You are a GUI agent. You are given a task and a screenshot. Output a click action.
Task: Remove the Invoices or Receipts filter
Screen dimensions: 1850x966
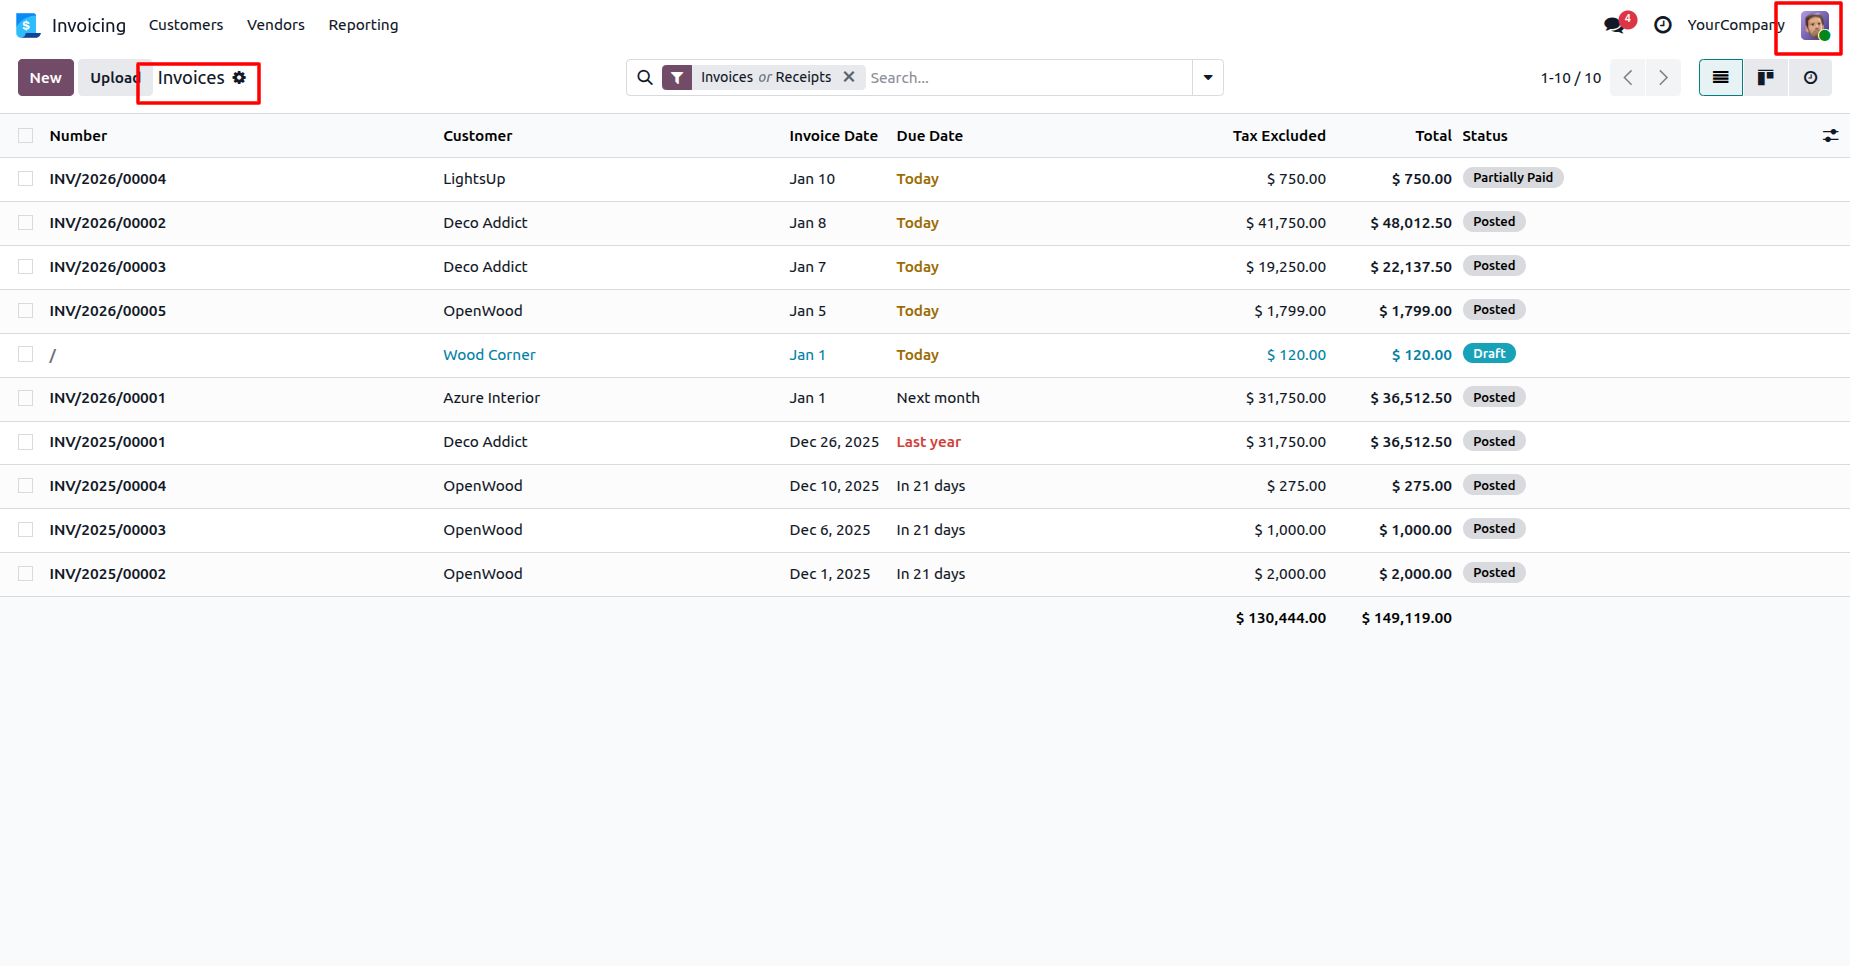(x=849, y=77)
